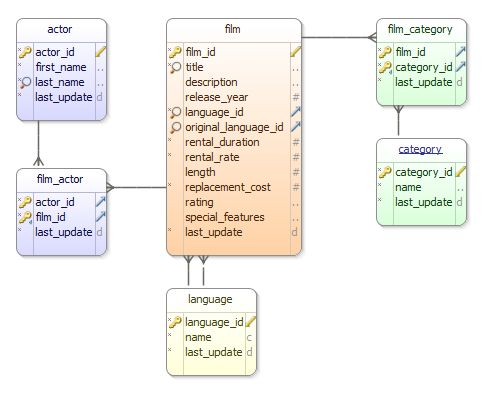
Task: Select the relation line between actor and film_actor
Action: tap(38, 143)
